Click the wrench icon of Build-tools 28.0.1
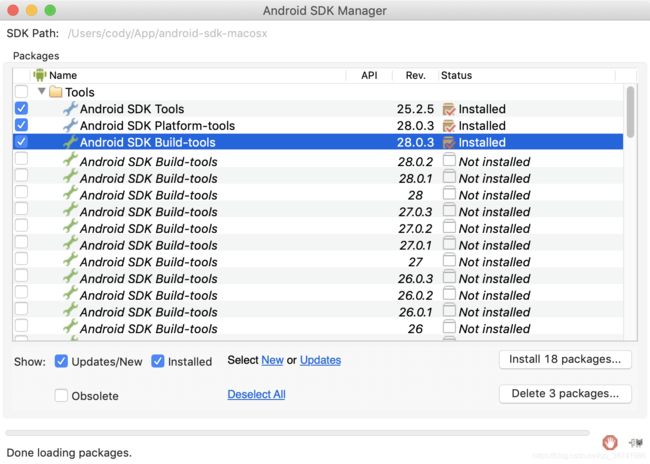Viewport: 650px width, 464px height. point(70,176)
